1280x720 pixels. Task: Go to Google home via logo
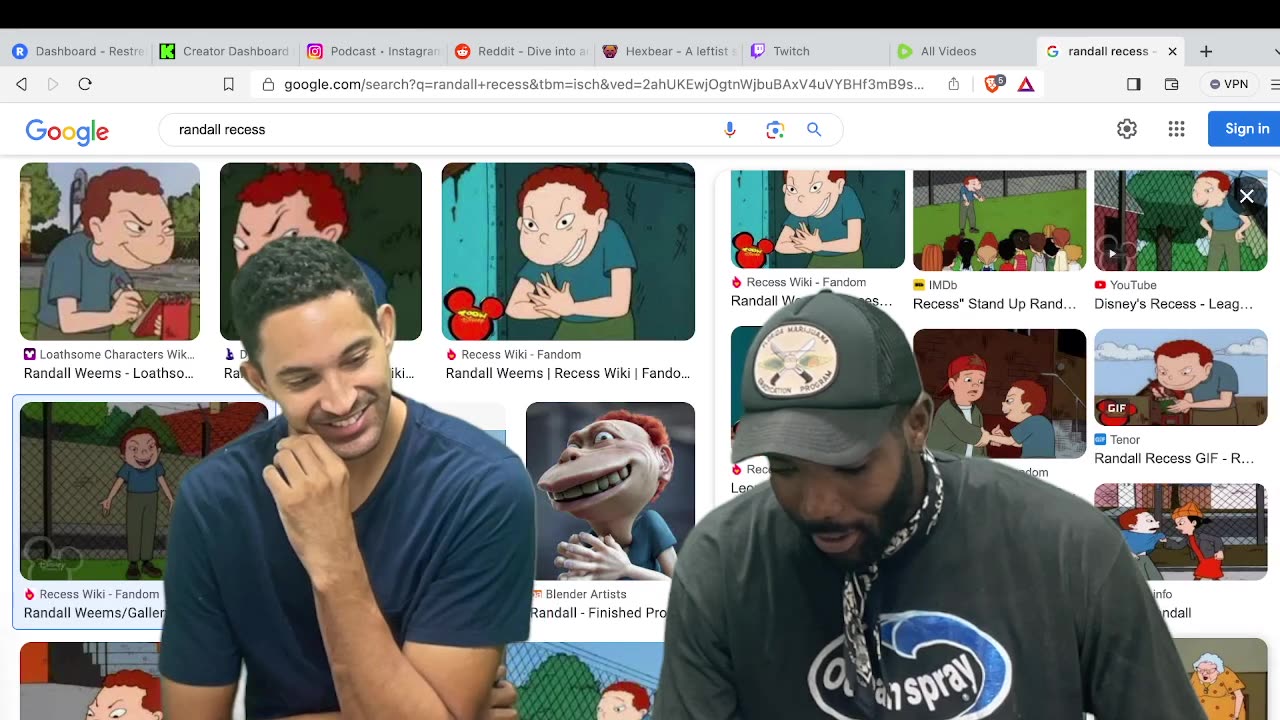click(x=67, y=131)
